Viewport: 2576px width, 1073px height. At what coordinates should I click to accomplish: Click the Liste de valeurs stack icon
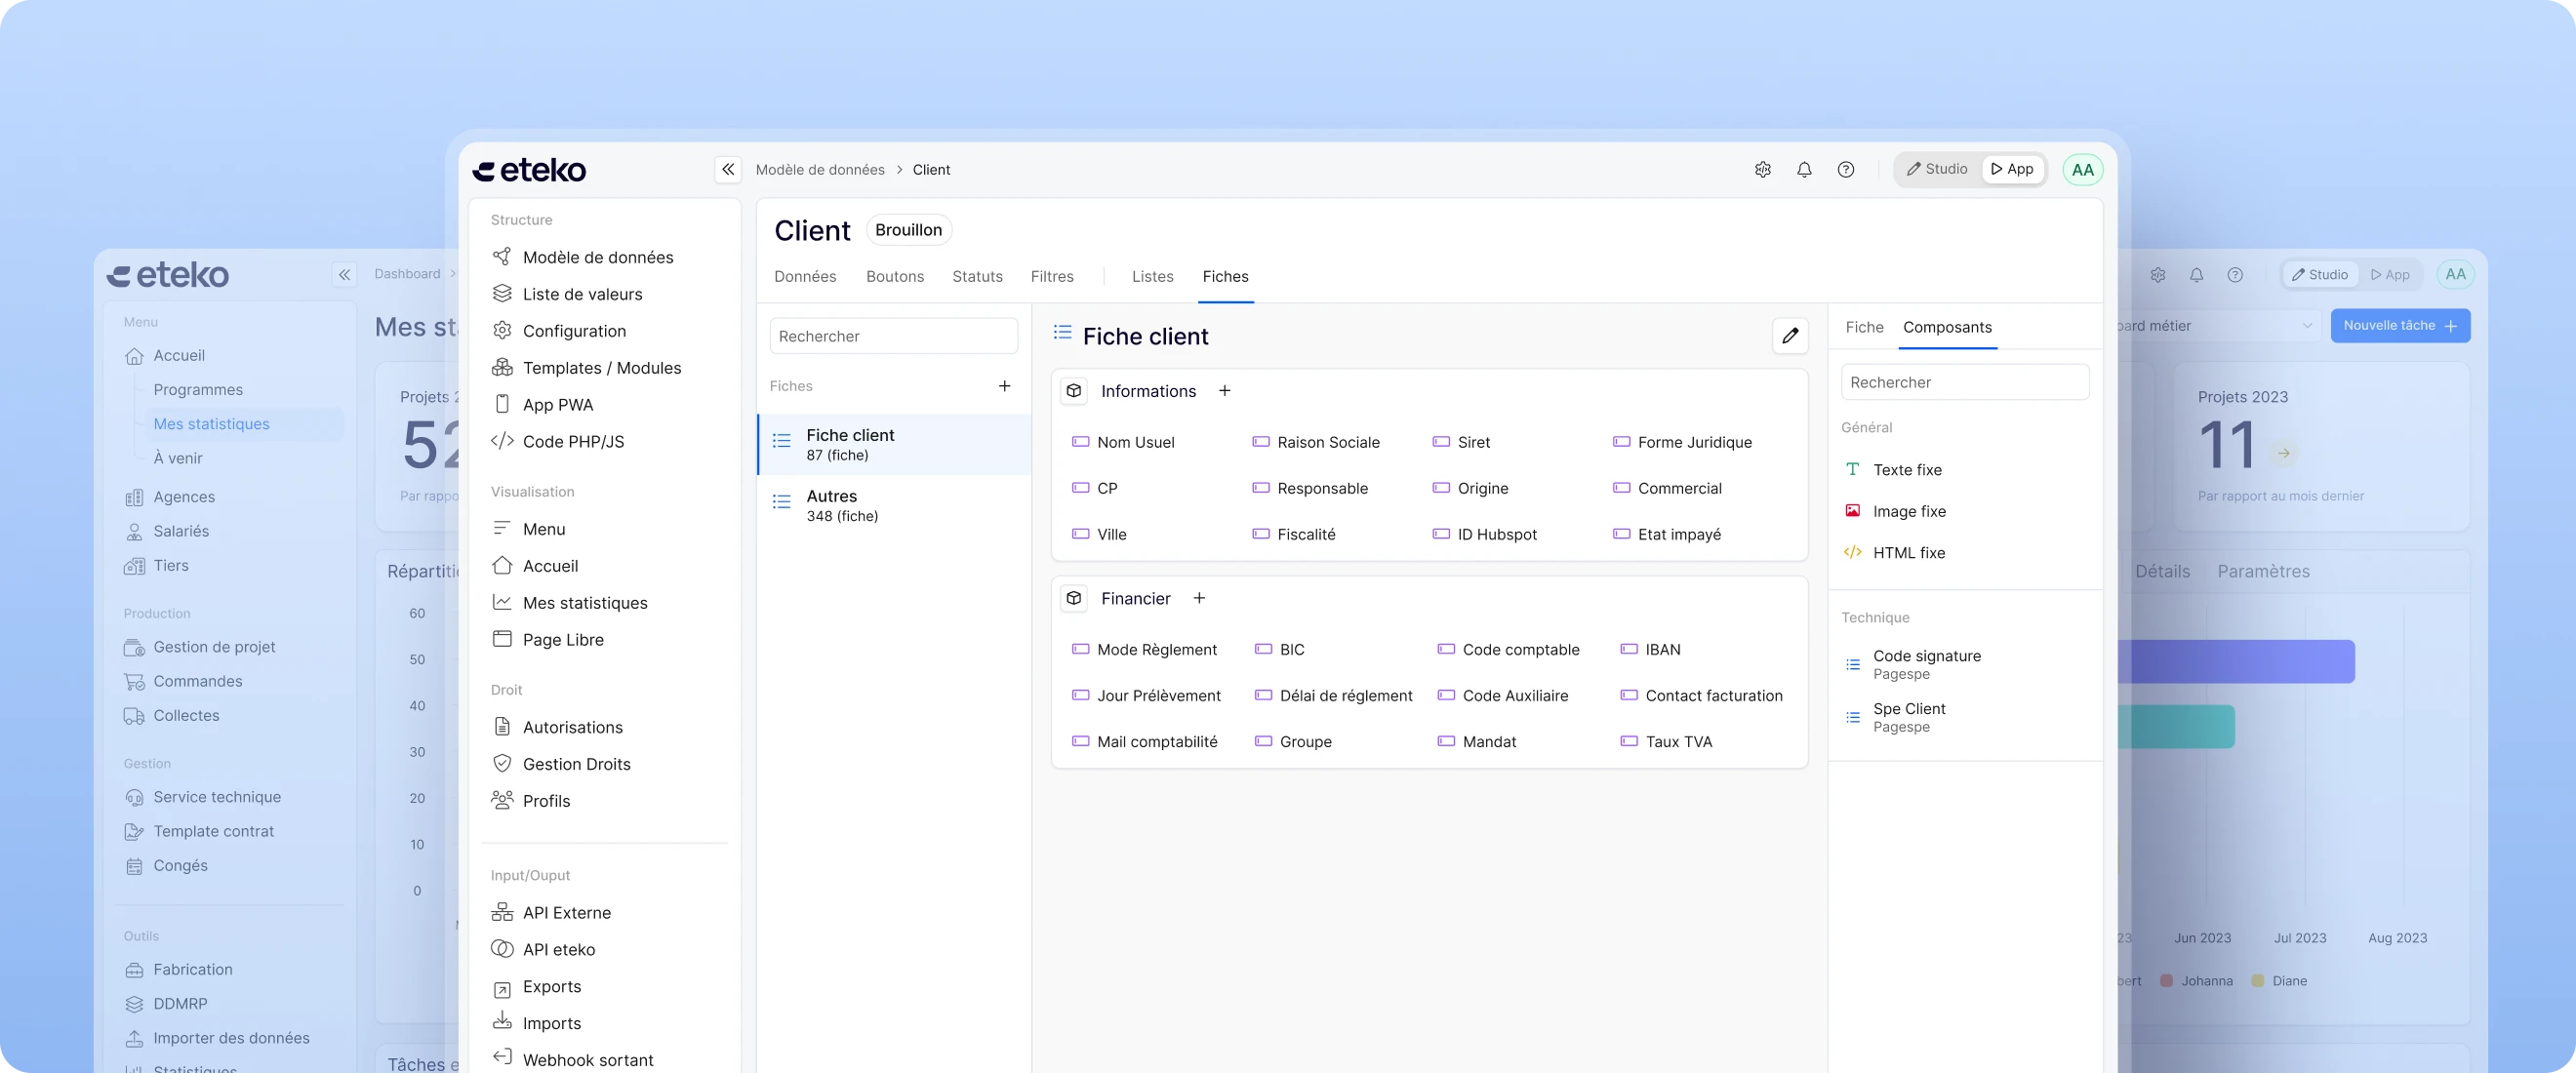click(x=502, y=294)
